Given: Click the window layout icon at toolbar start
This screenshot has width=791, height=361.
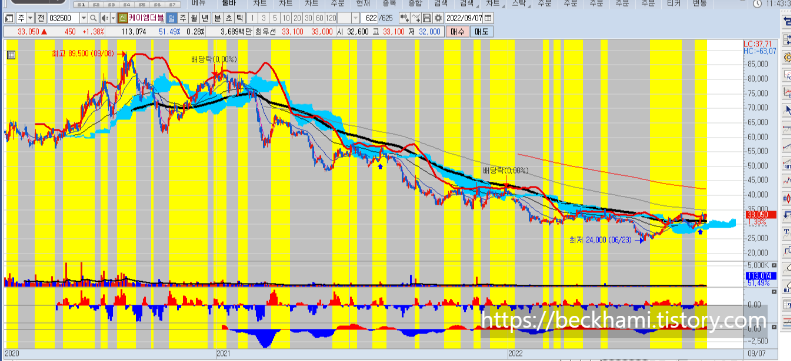Looking at the screenshot, I should coord(9,18).
